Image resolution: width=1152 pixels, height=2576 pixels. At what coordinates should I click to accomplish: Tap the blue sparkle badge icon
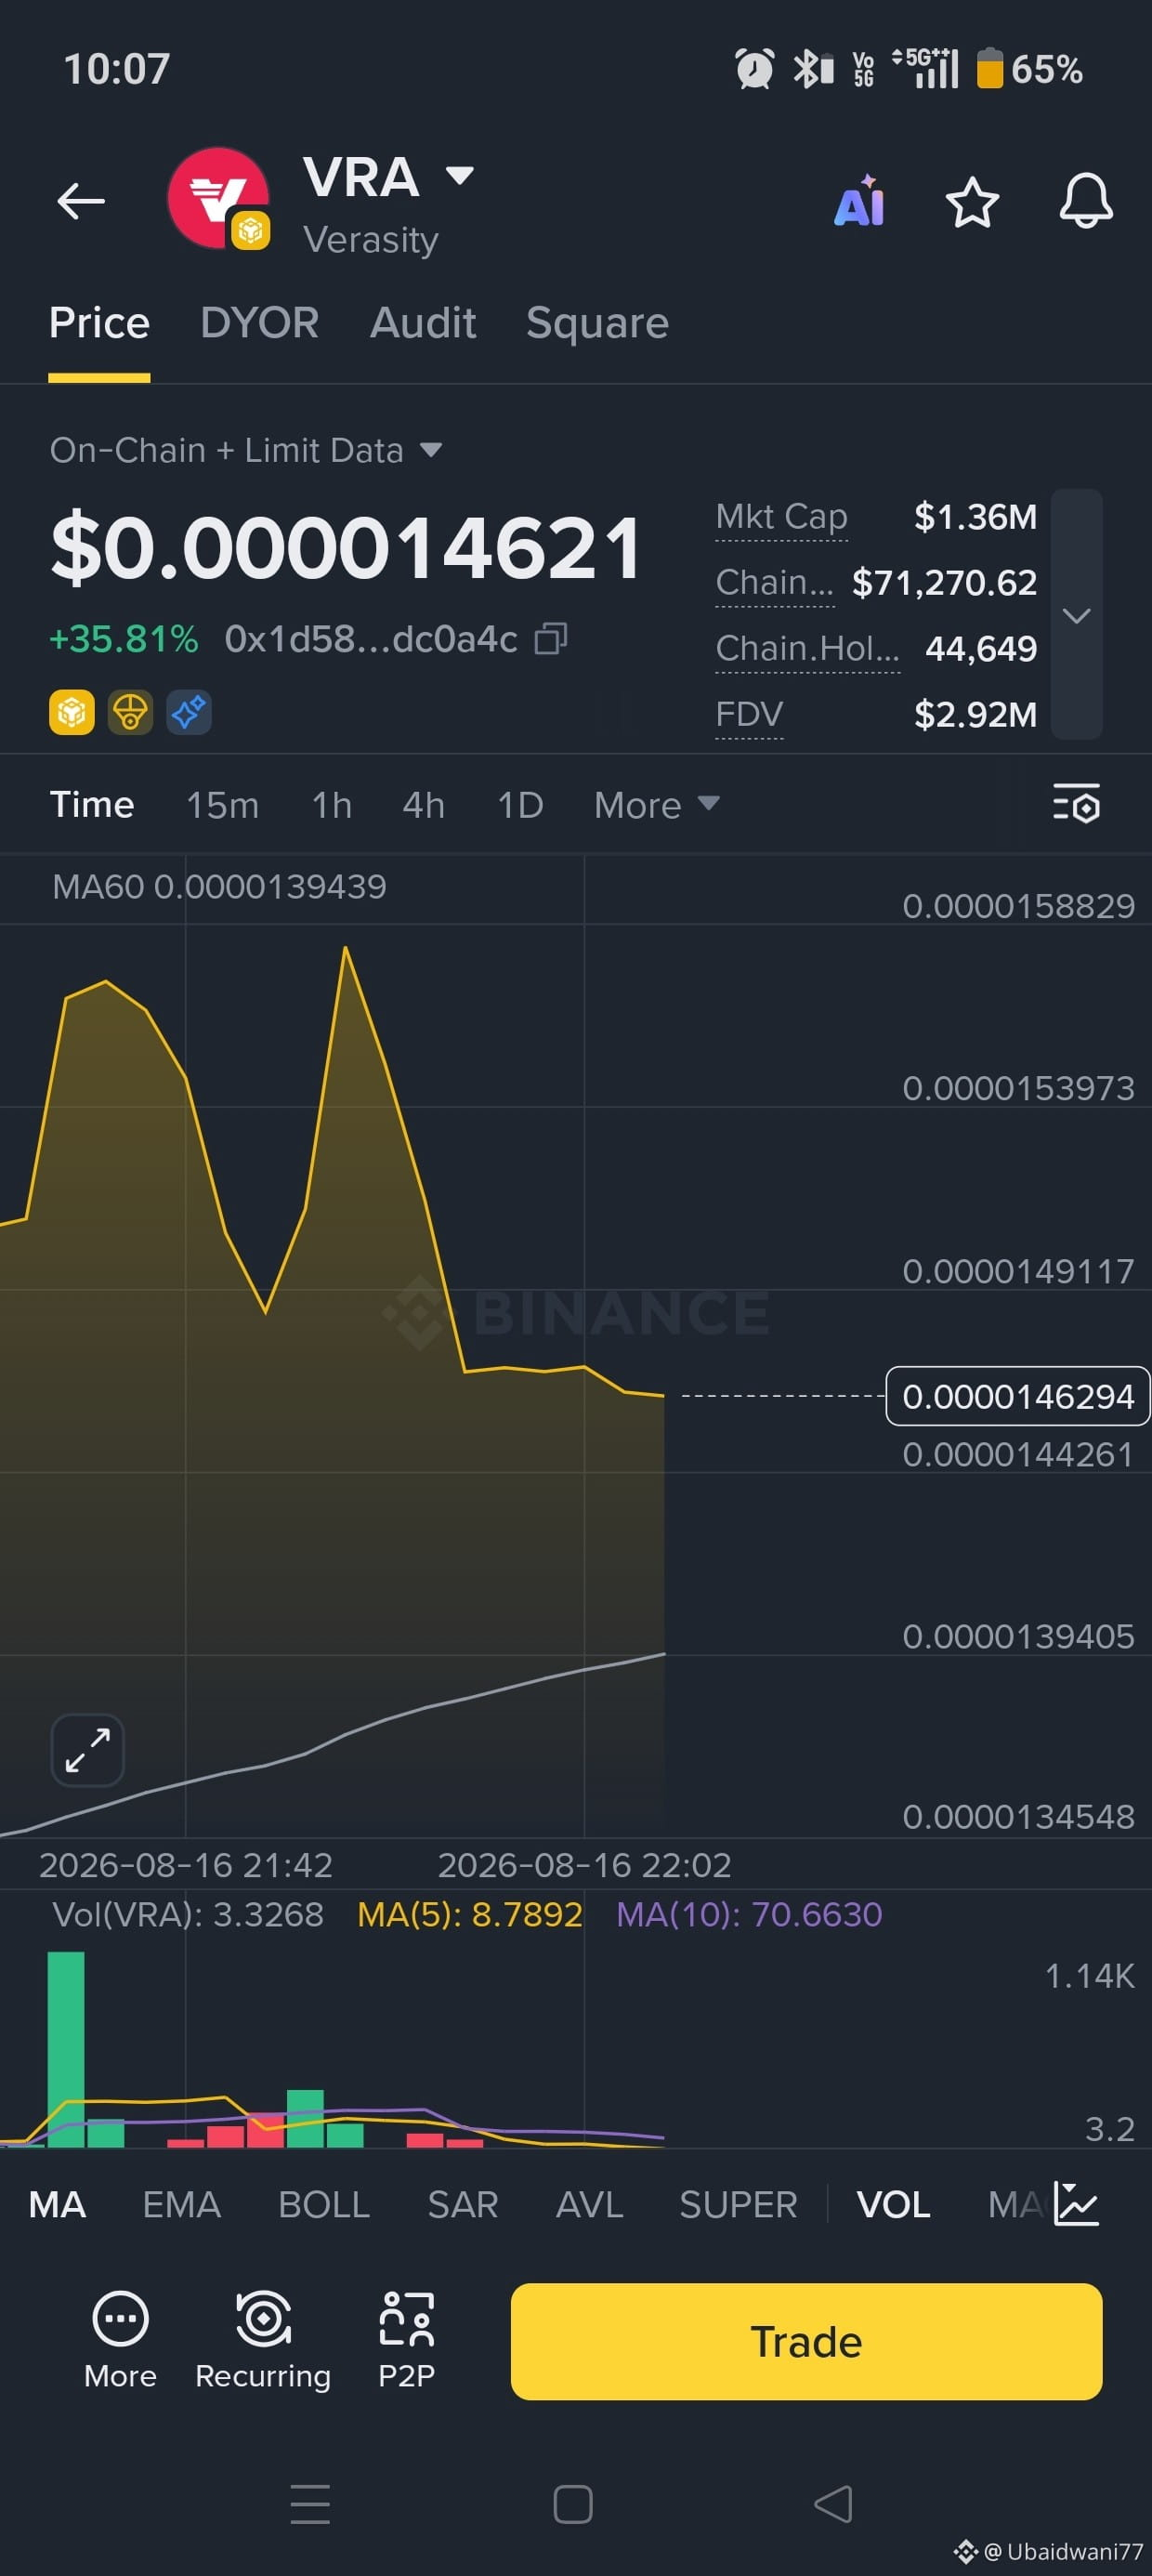189,712
